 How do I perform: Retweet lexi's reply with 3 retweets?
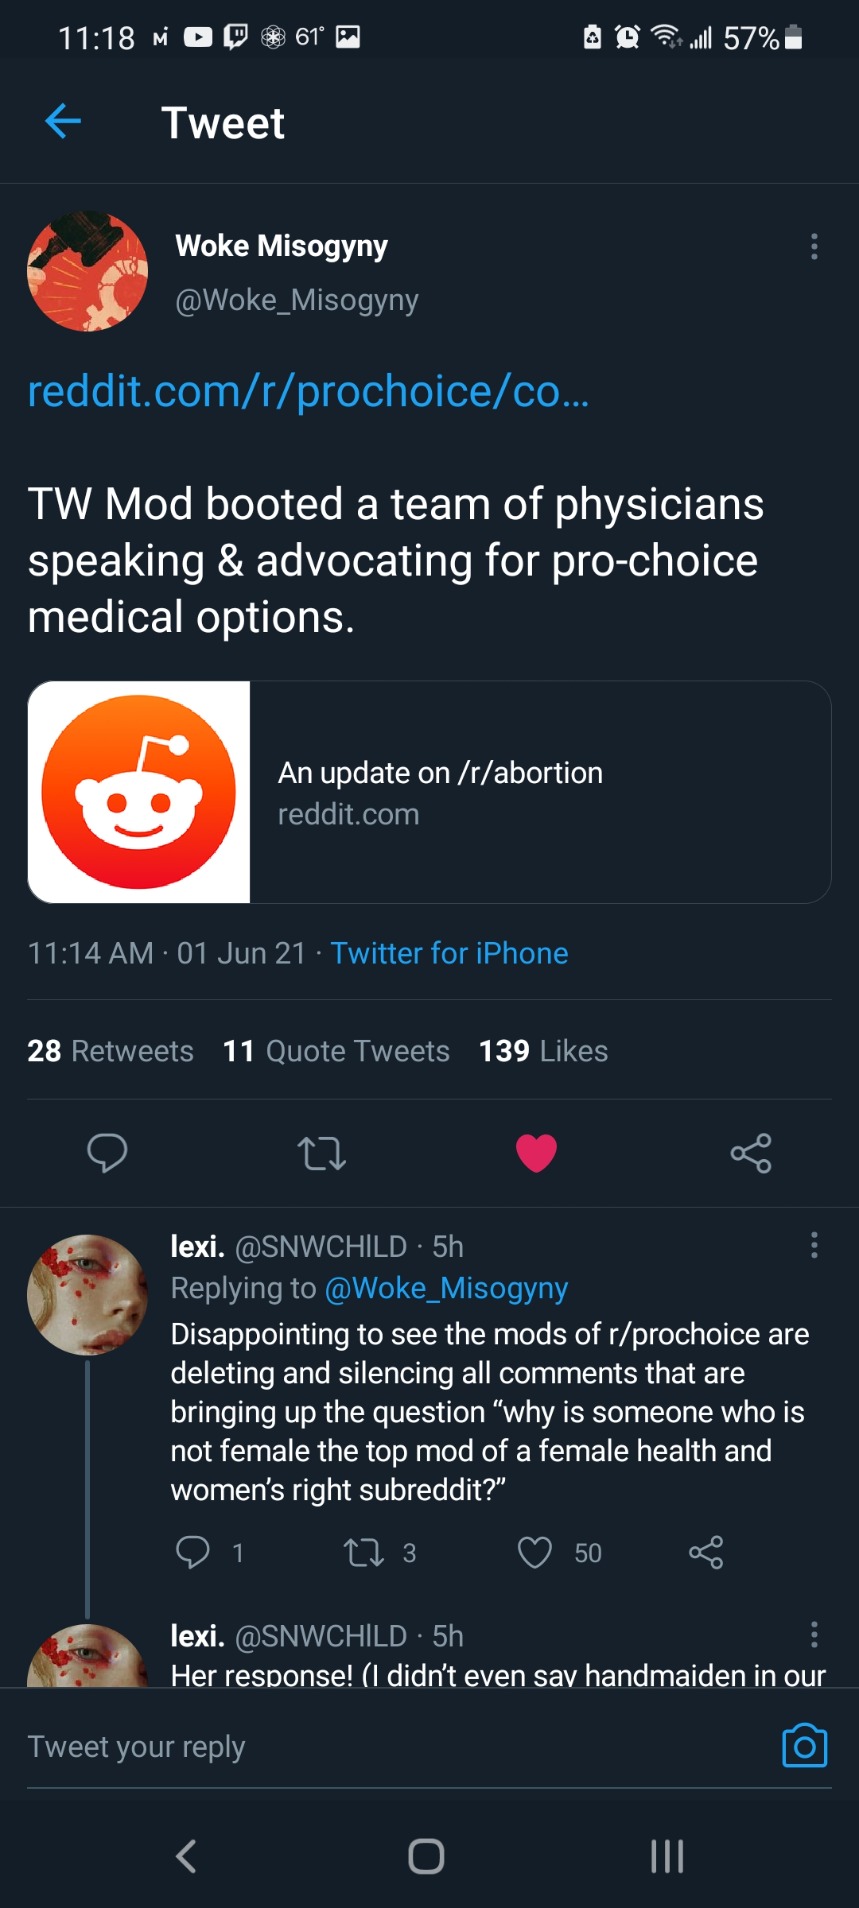click(363, 1552)
